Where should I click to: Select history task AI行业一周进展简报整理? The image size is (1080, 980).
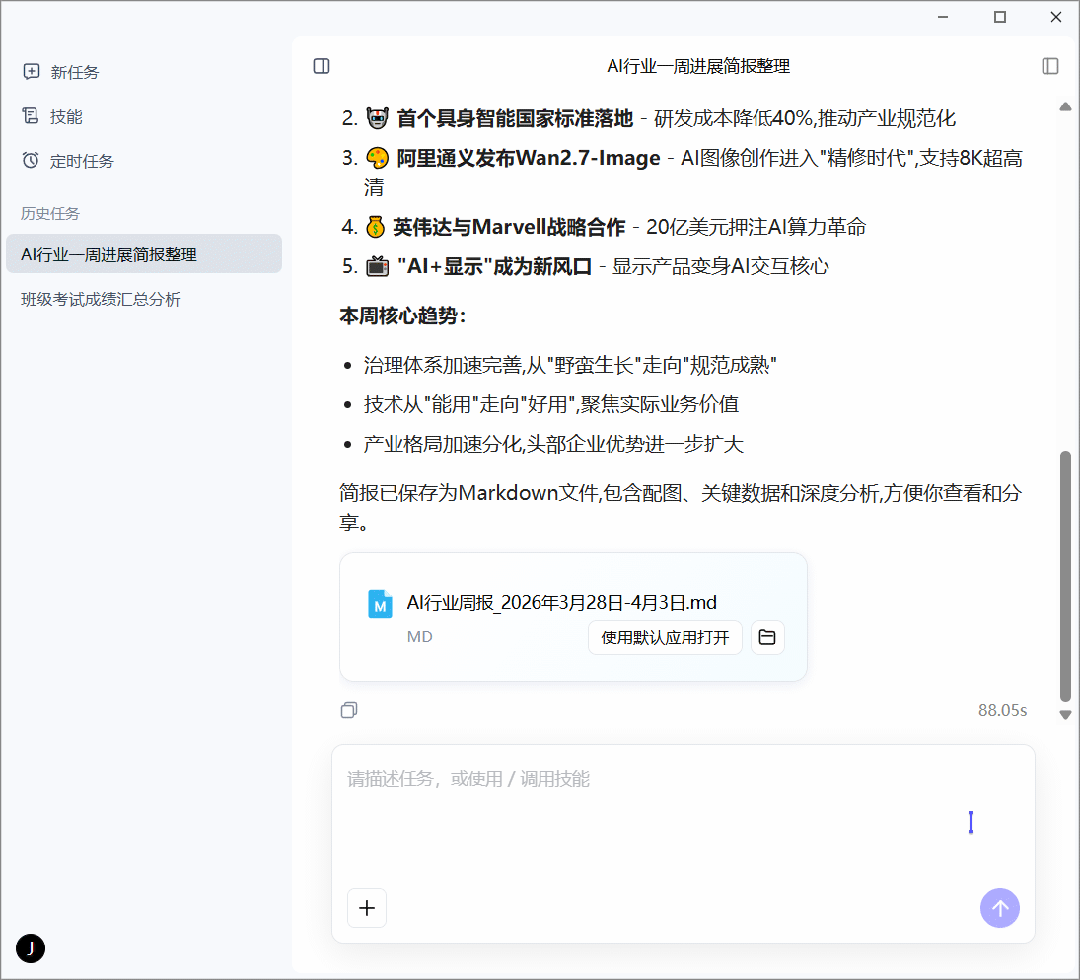coord(144,254)
